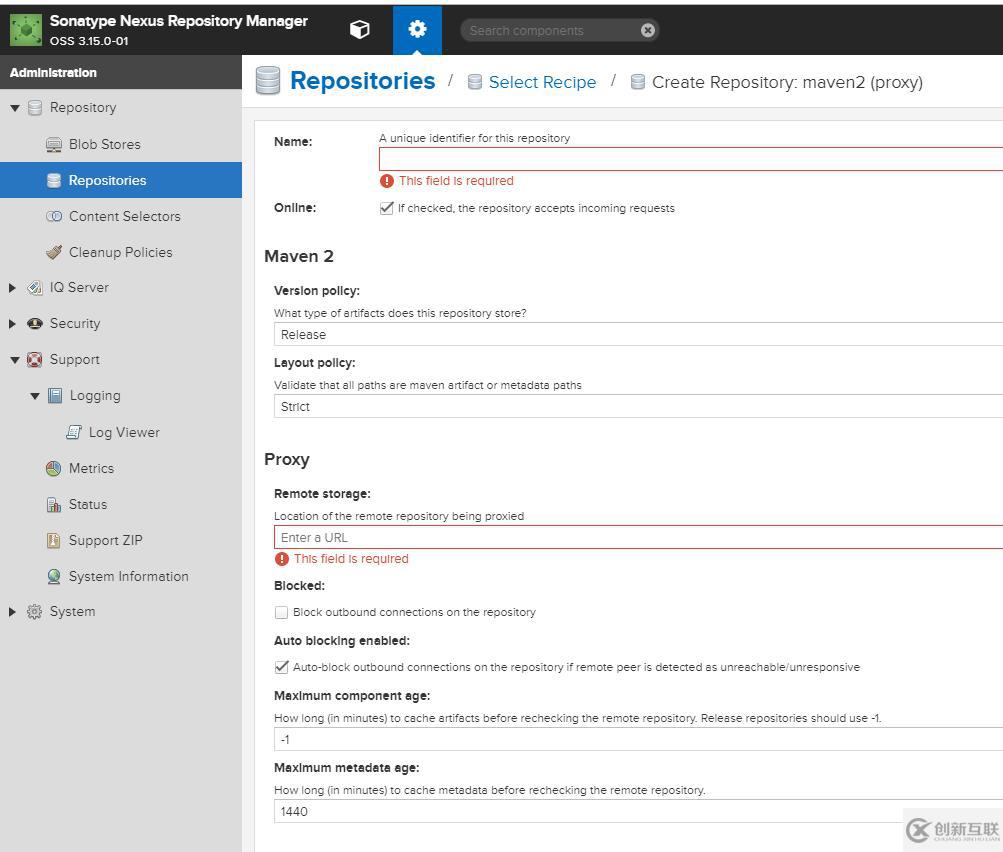This screenshot has width=1003, height=852.
Task: Expand the IQ Server tree node
Action: [x=12, y=288]
